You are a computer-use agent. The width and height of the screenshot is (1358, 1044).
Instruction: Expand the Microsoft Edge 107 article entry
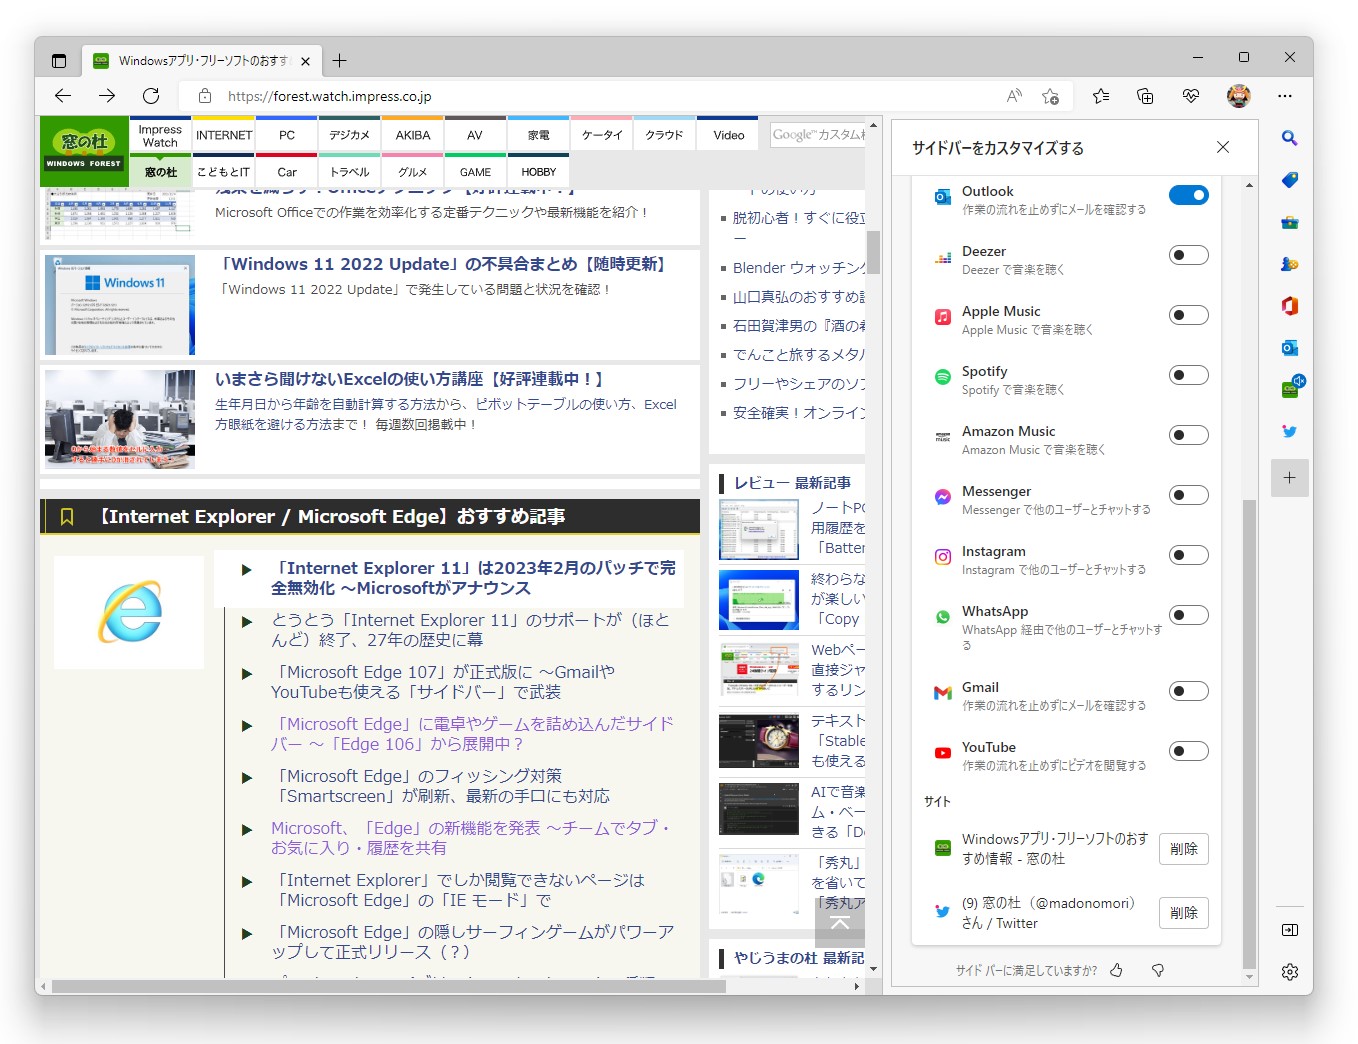pyautogui.click(x=247, y=672)
